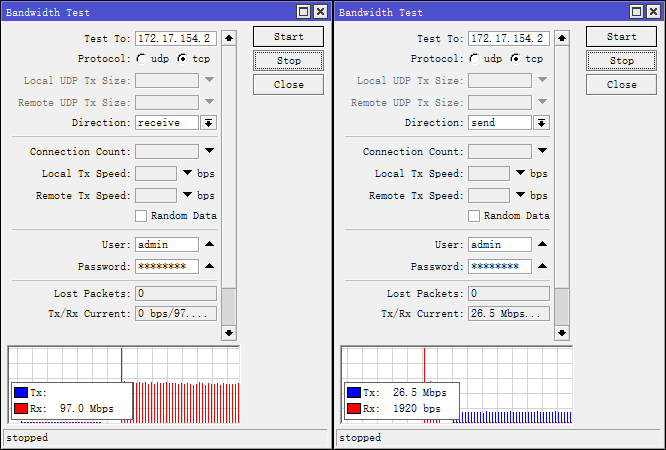Close the right Bandwidth Test window via X
Image resolution: width=666 pixels, height=450 pixels.
coord(653,11)
